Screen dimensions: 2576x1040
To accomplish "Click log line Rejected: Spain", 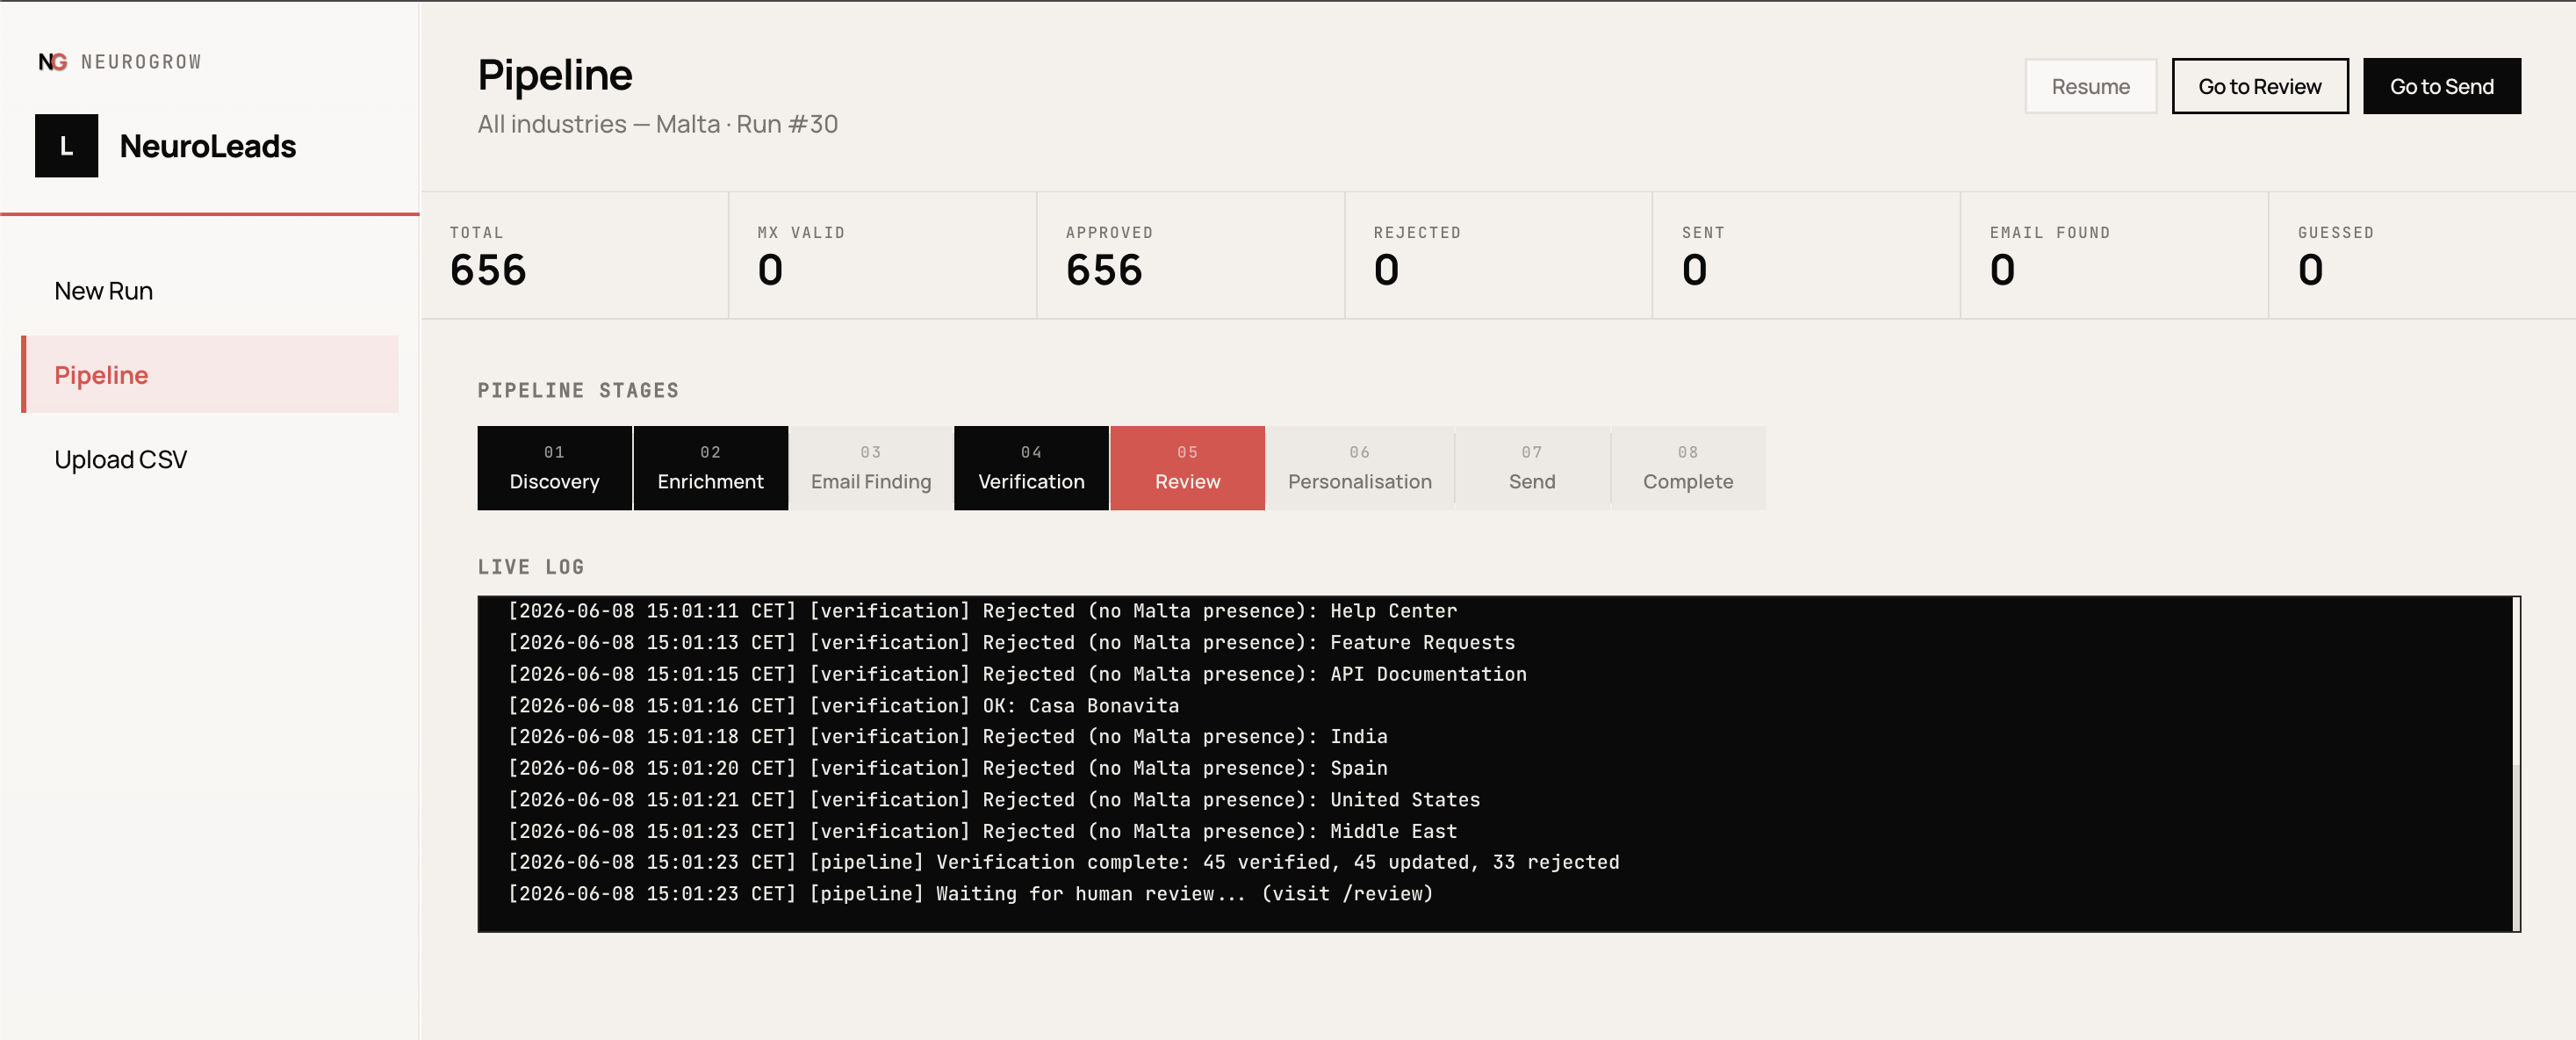I will tap(947, 768).
